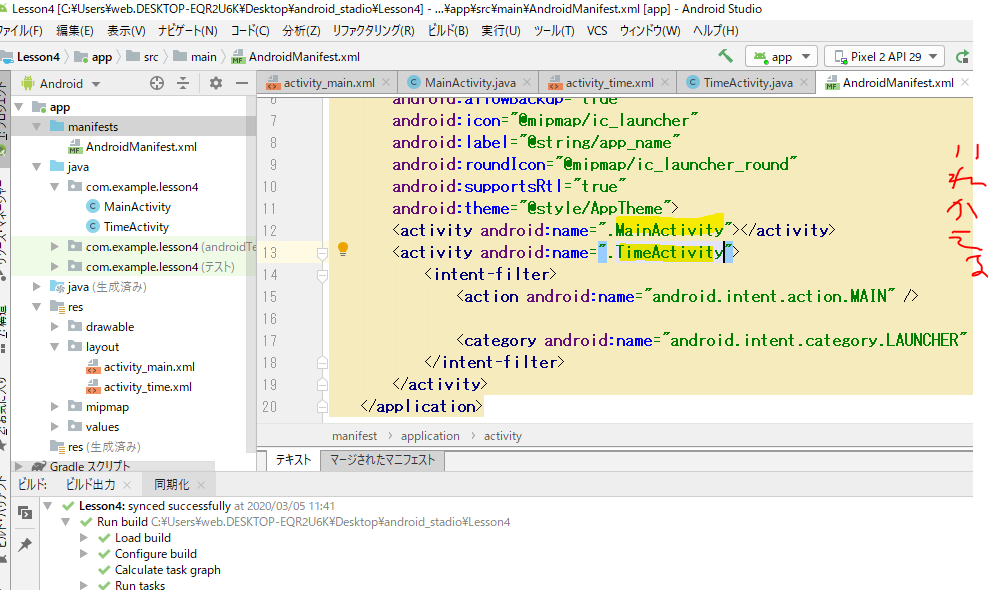Collapse com.example.lesson4 package arrow
988x590 pixels.
tap(55, 187)
